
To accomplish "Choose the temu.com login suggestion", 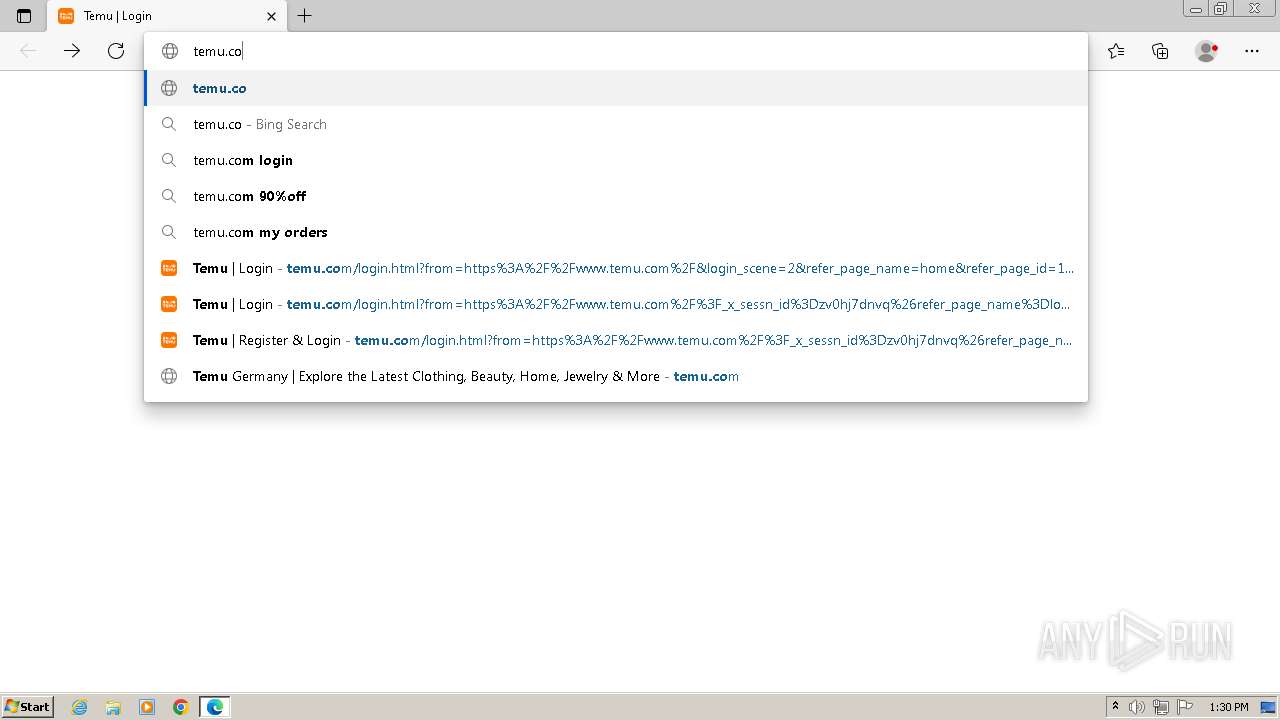I will click(x=615, y=160).
